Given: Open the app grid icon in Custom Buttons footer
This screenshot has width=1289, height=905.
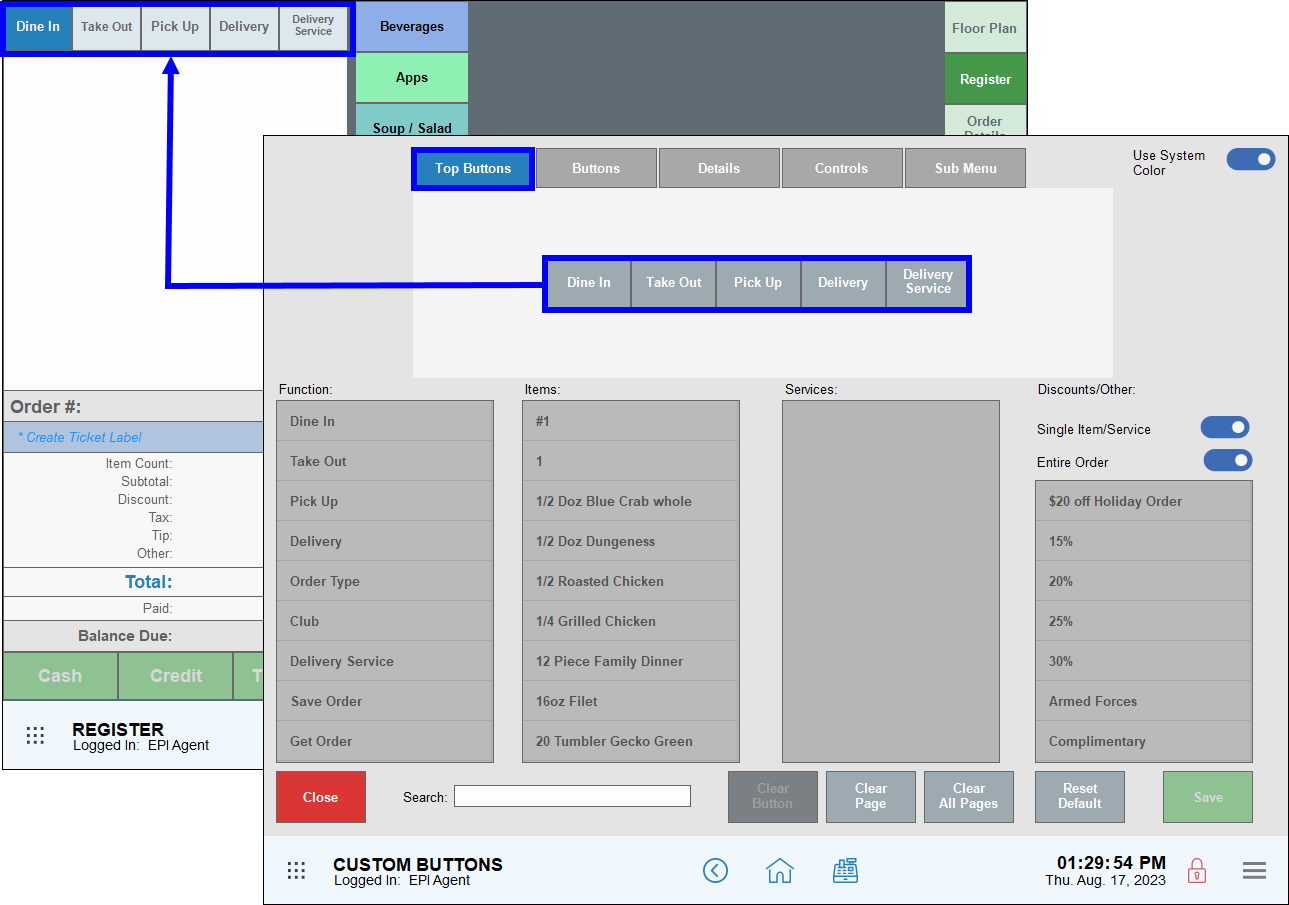Looking at the screenshot, I should [x=296, y=871].
